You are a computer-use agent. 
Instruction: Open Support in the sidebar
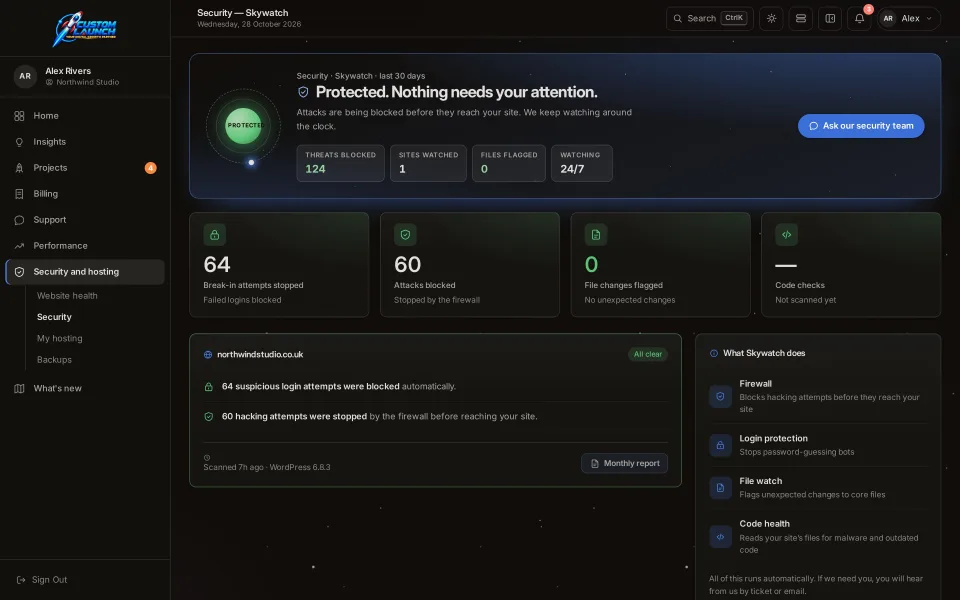[x=84, y=220]
